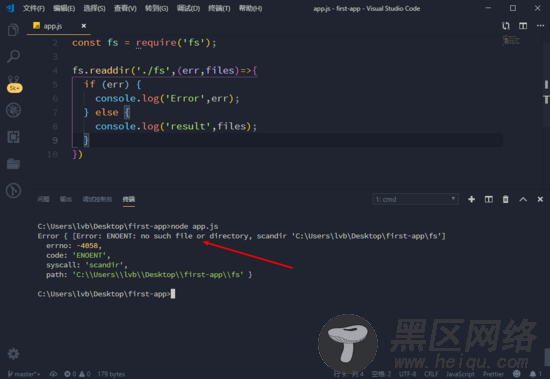Switch to the 调试控制台 (Debug Console) tab
The image size is (550, 379).
click(x=97, y=199)
